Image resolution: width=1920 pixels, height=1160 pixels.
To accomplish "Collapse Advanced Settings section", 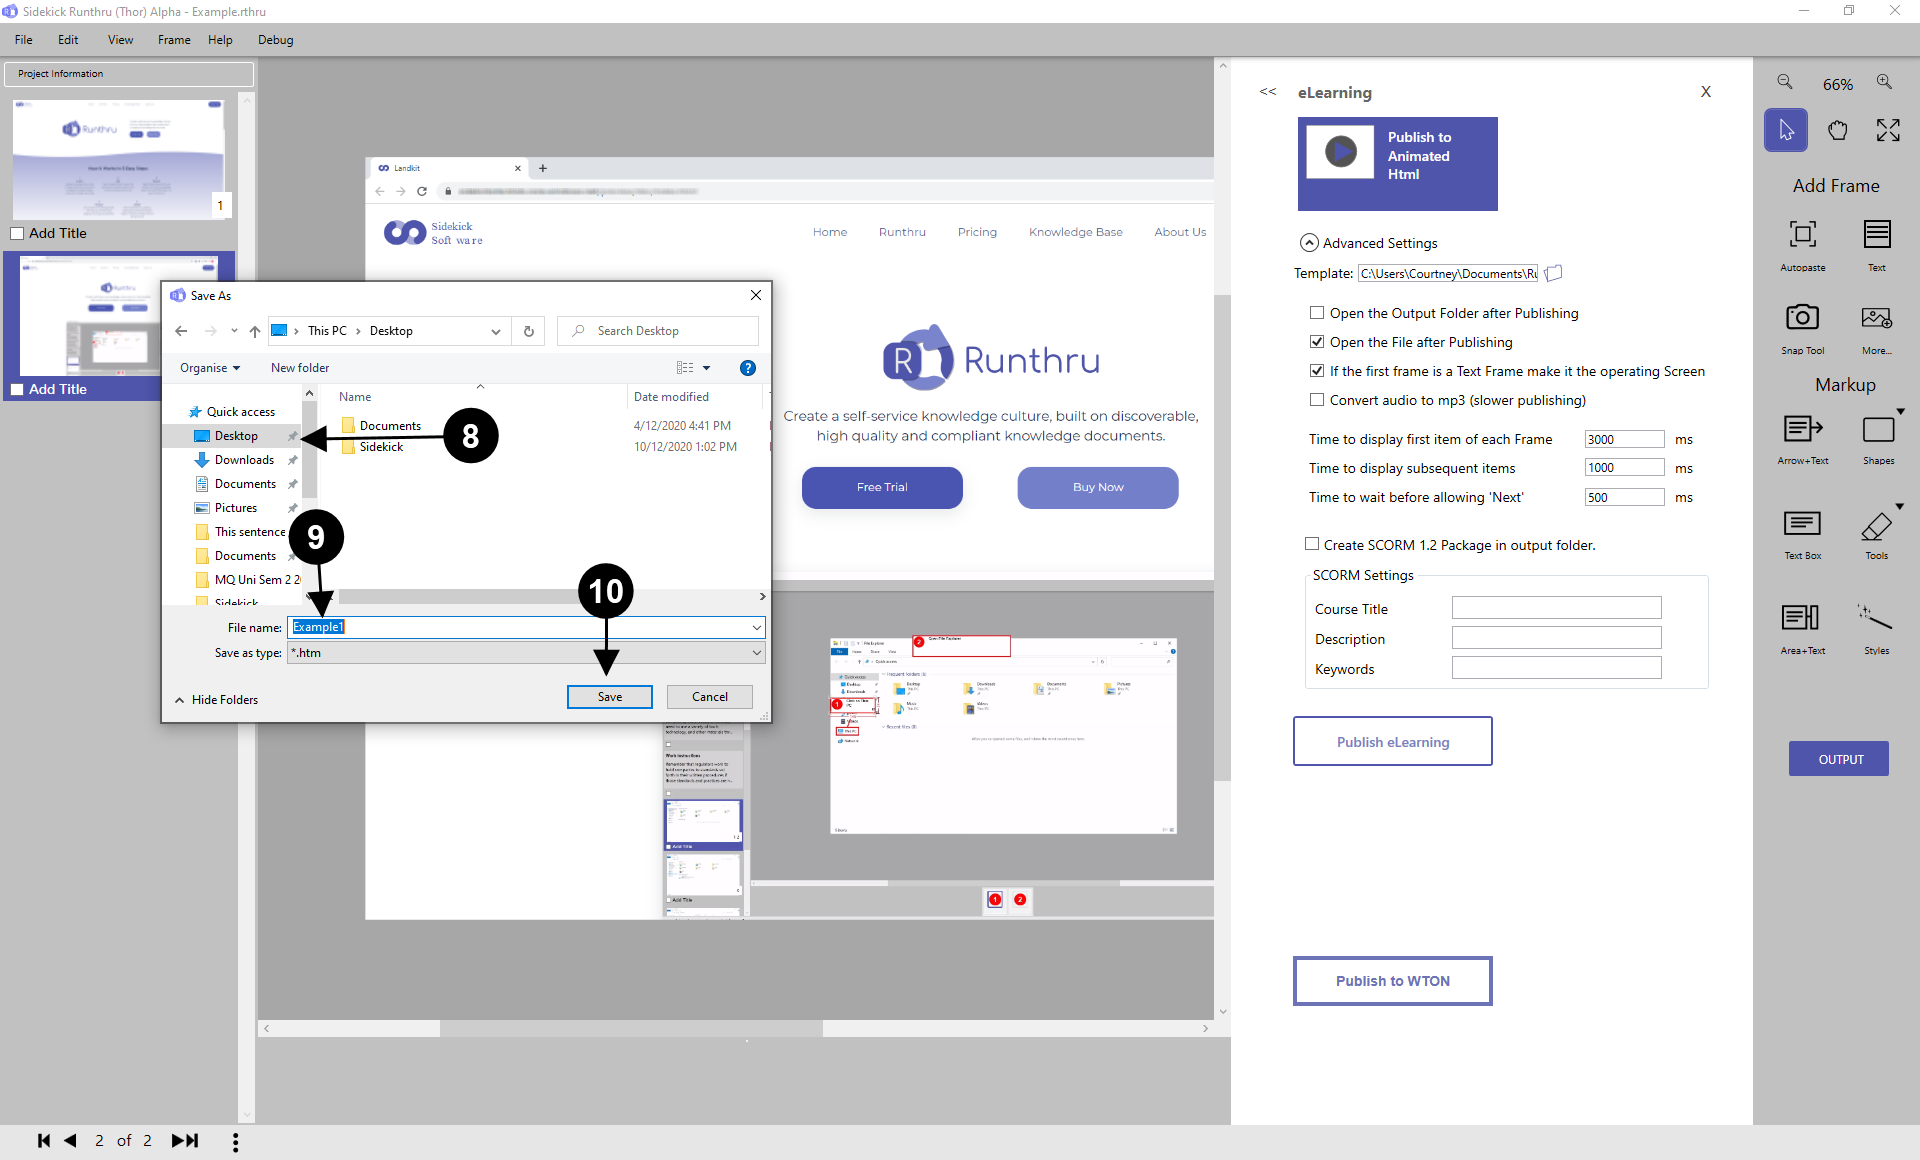I will click(x=1309, y=243).
